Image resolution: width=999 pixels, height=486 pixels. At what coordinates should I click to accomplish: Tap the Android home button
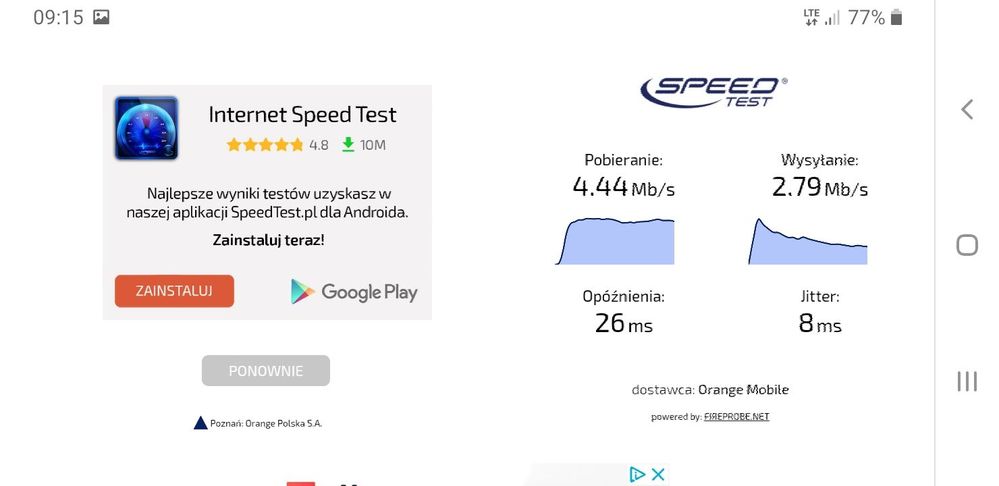(x=966, y=245)
